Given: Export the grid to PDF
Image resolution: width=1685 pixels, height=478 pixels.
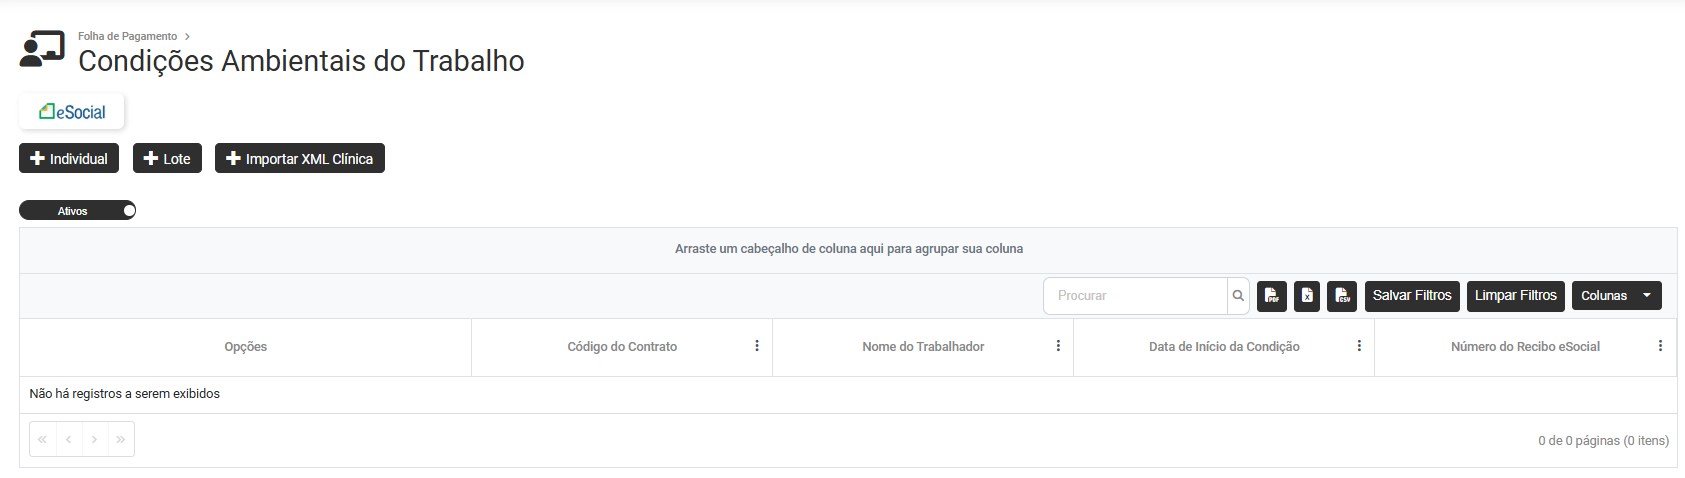Looking at the screenshot, I should pos(1271,296).
